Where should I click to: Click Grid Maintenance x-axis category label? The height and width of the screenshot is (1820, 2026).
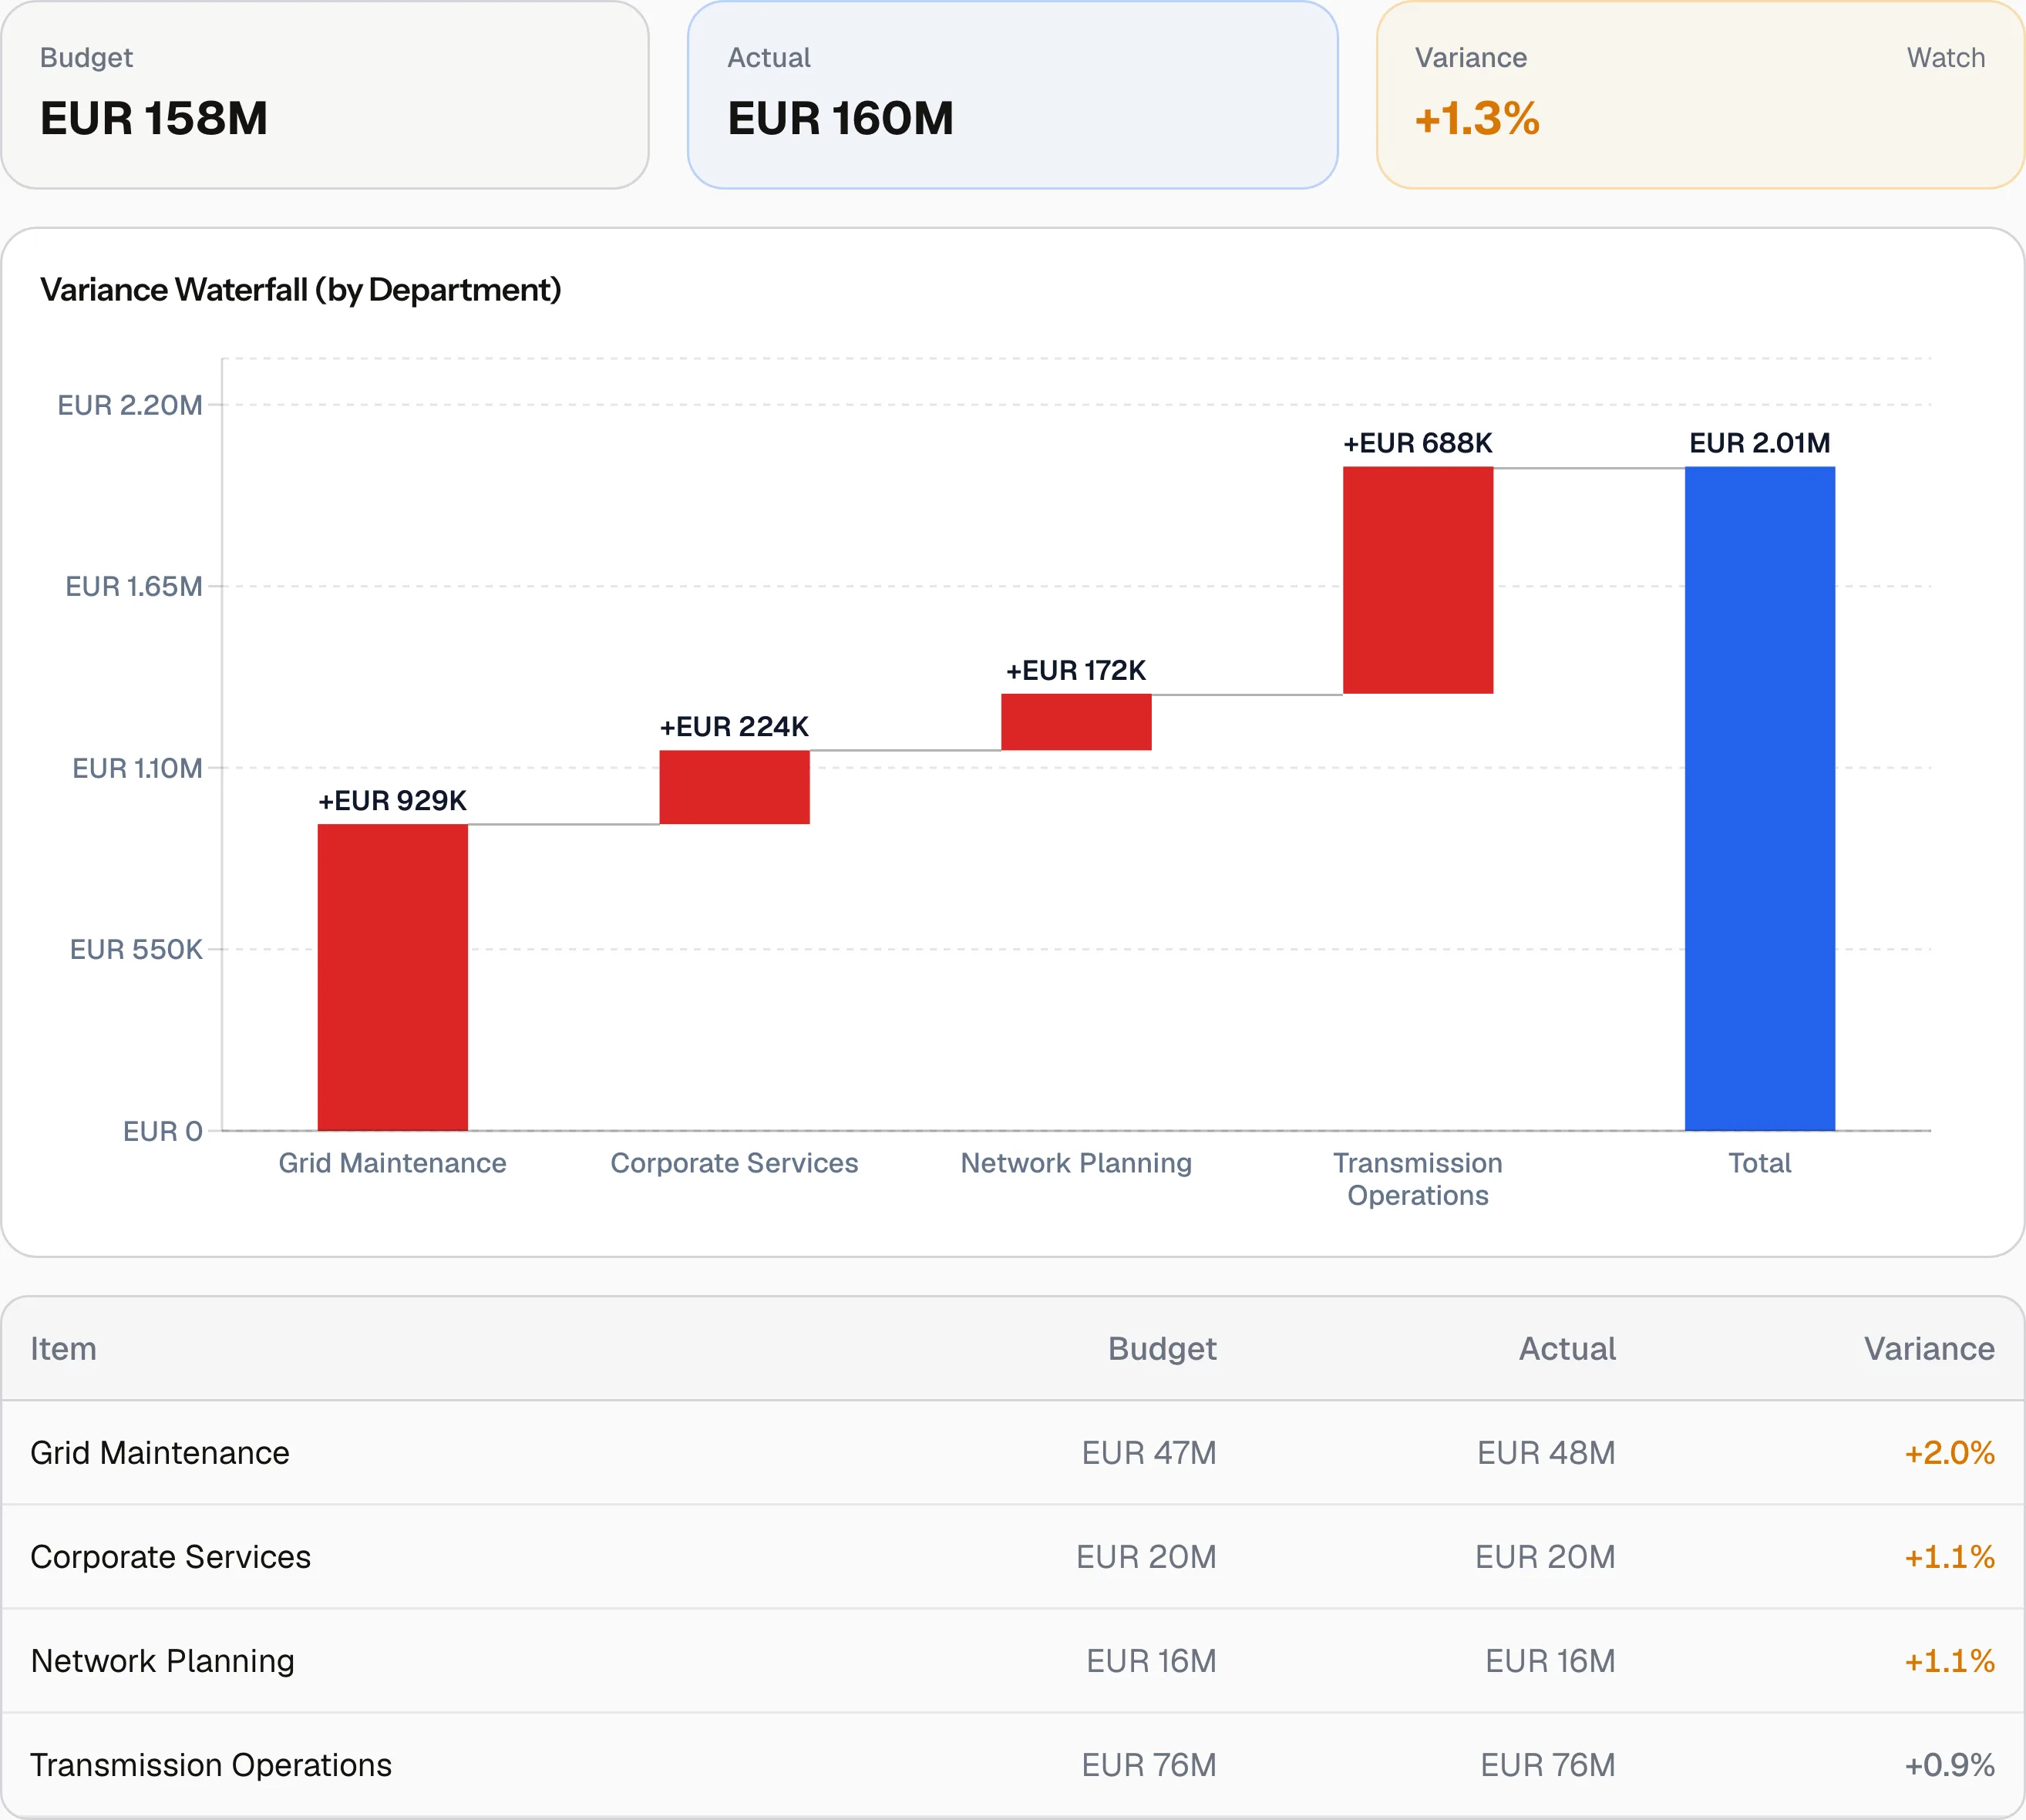click(x=393, y=1163)
